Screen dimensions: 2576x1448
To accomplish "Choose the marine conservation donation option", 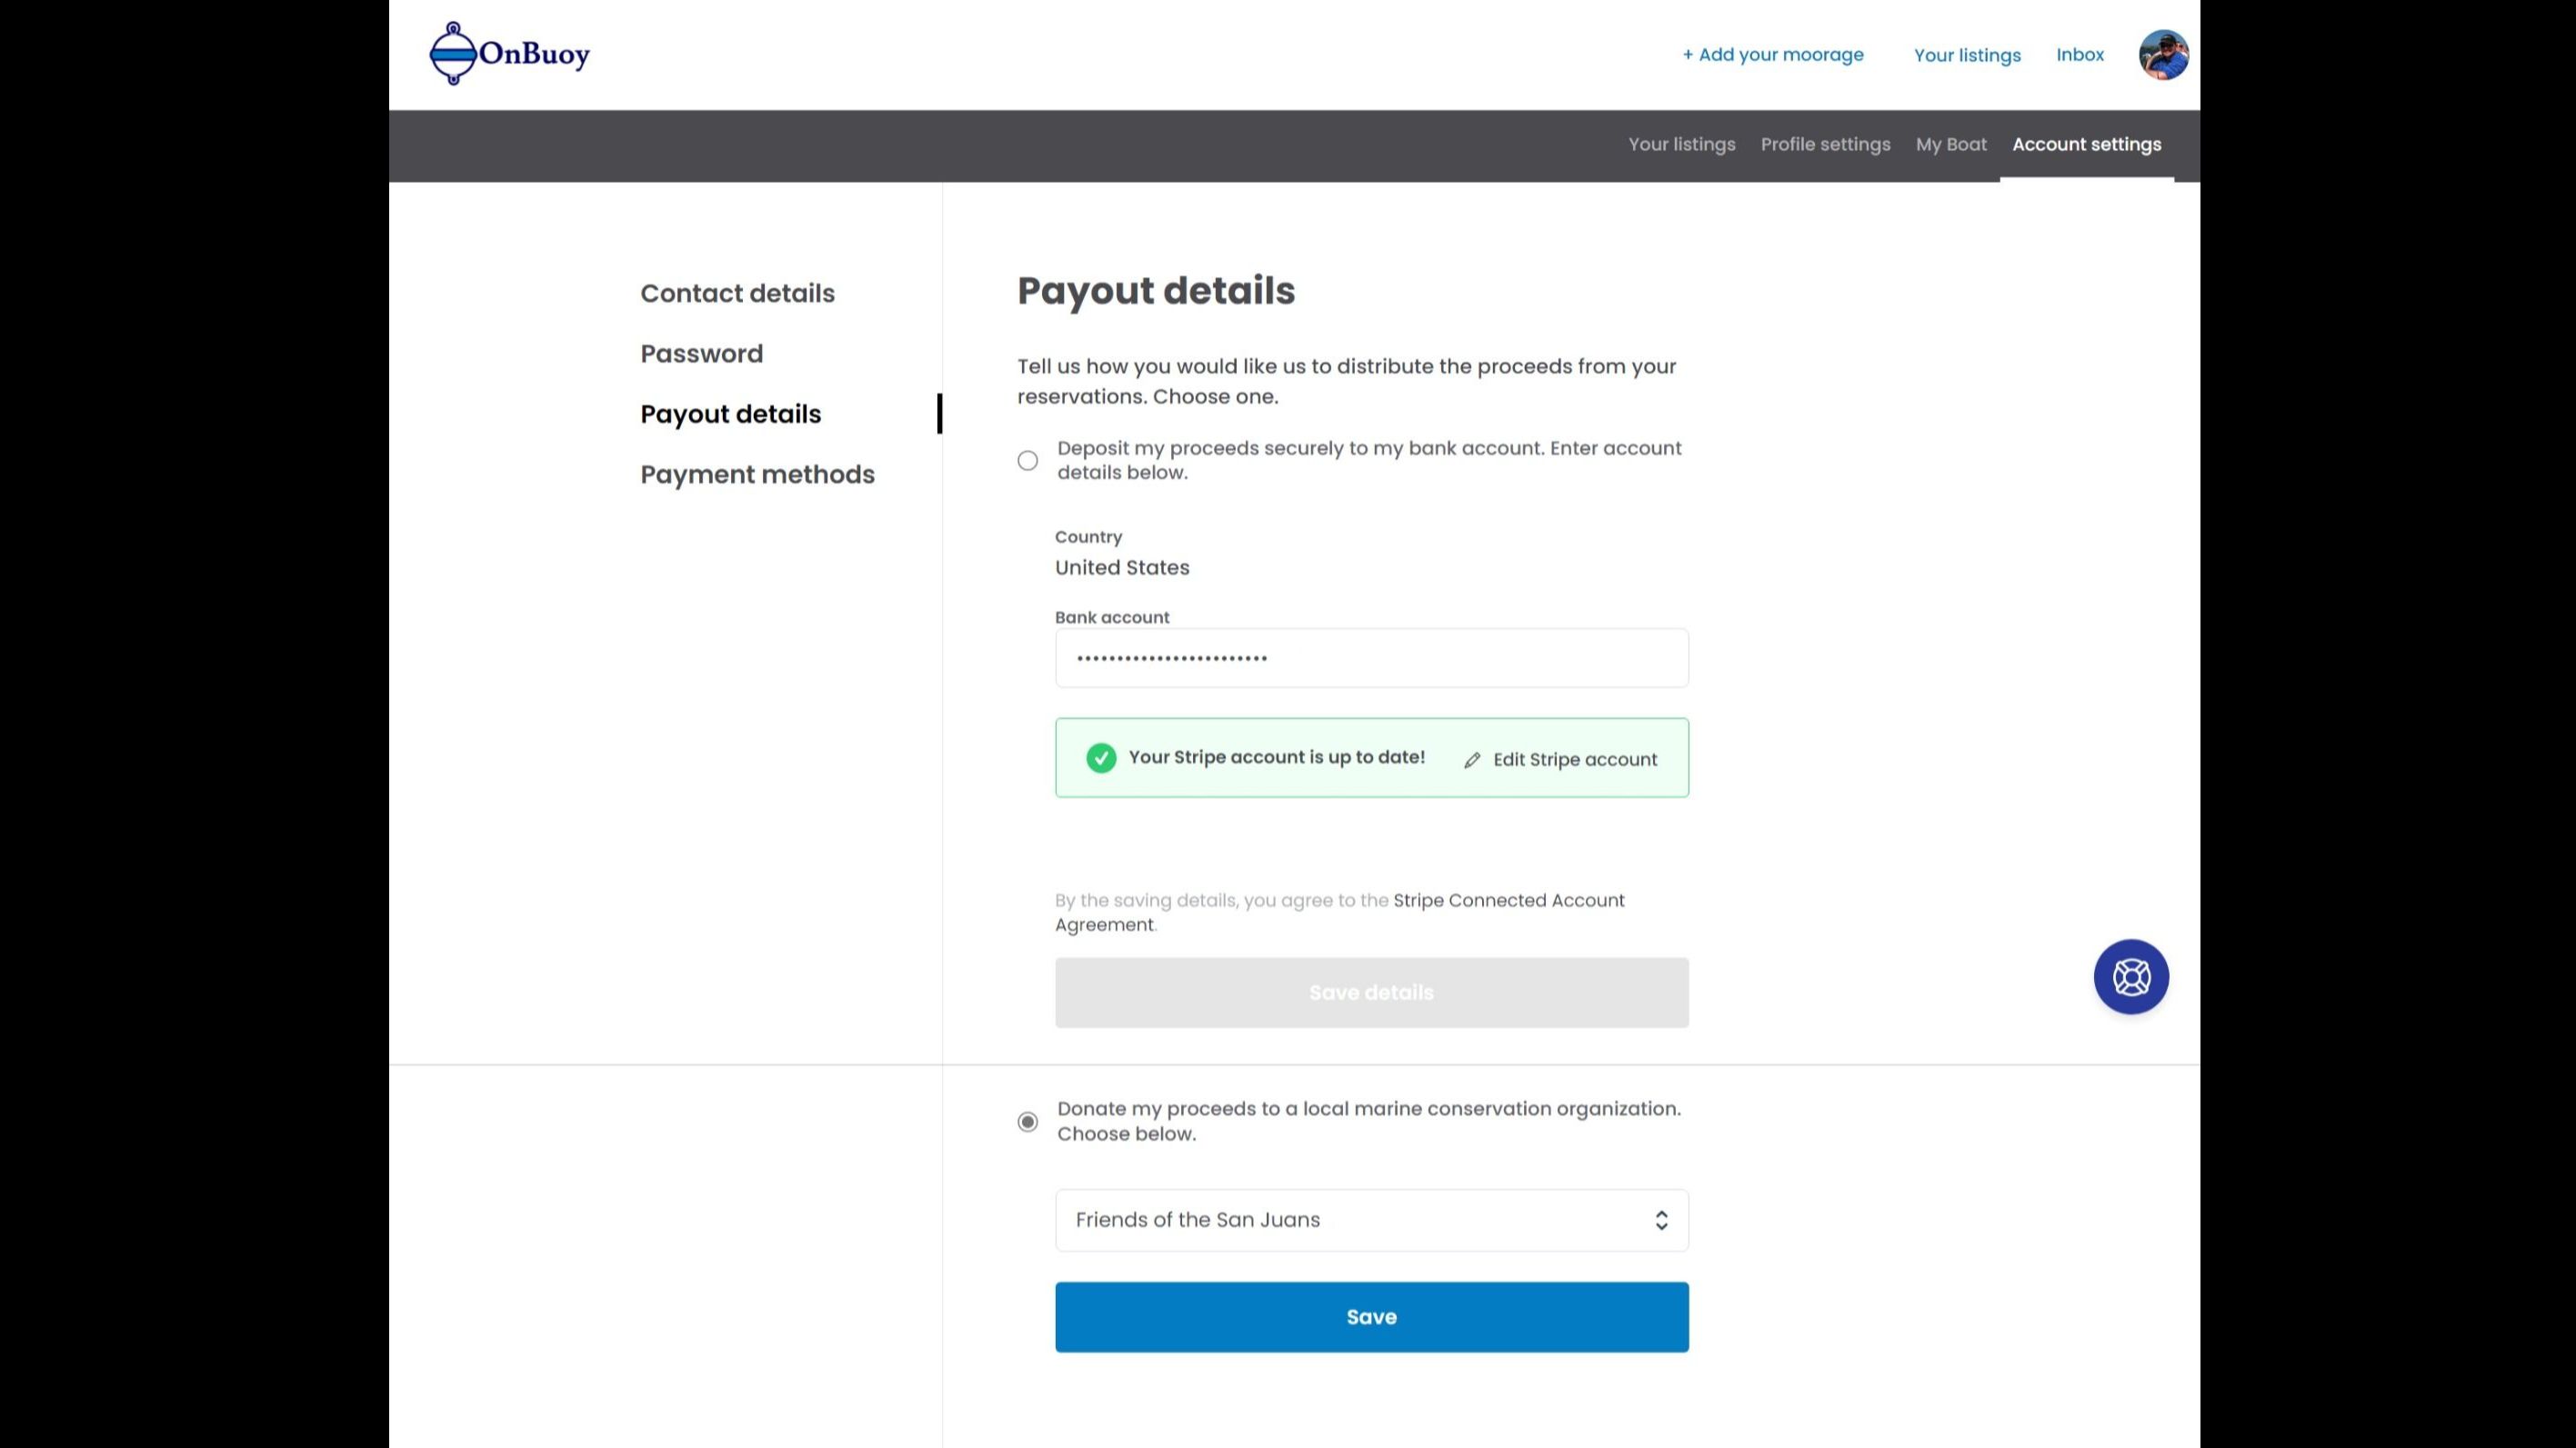I will coord(1027,1121).
